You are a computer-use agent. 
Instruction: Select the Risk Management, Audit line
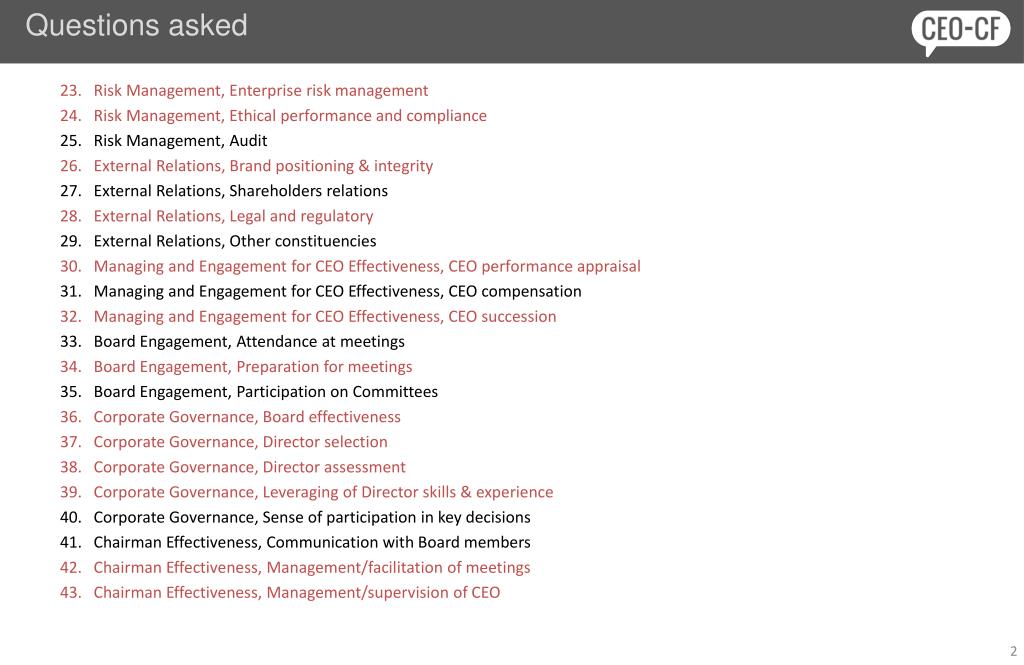[180, 141]
